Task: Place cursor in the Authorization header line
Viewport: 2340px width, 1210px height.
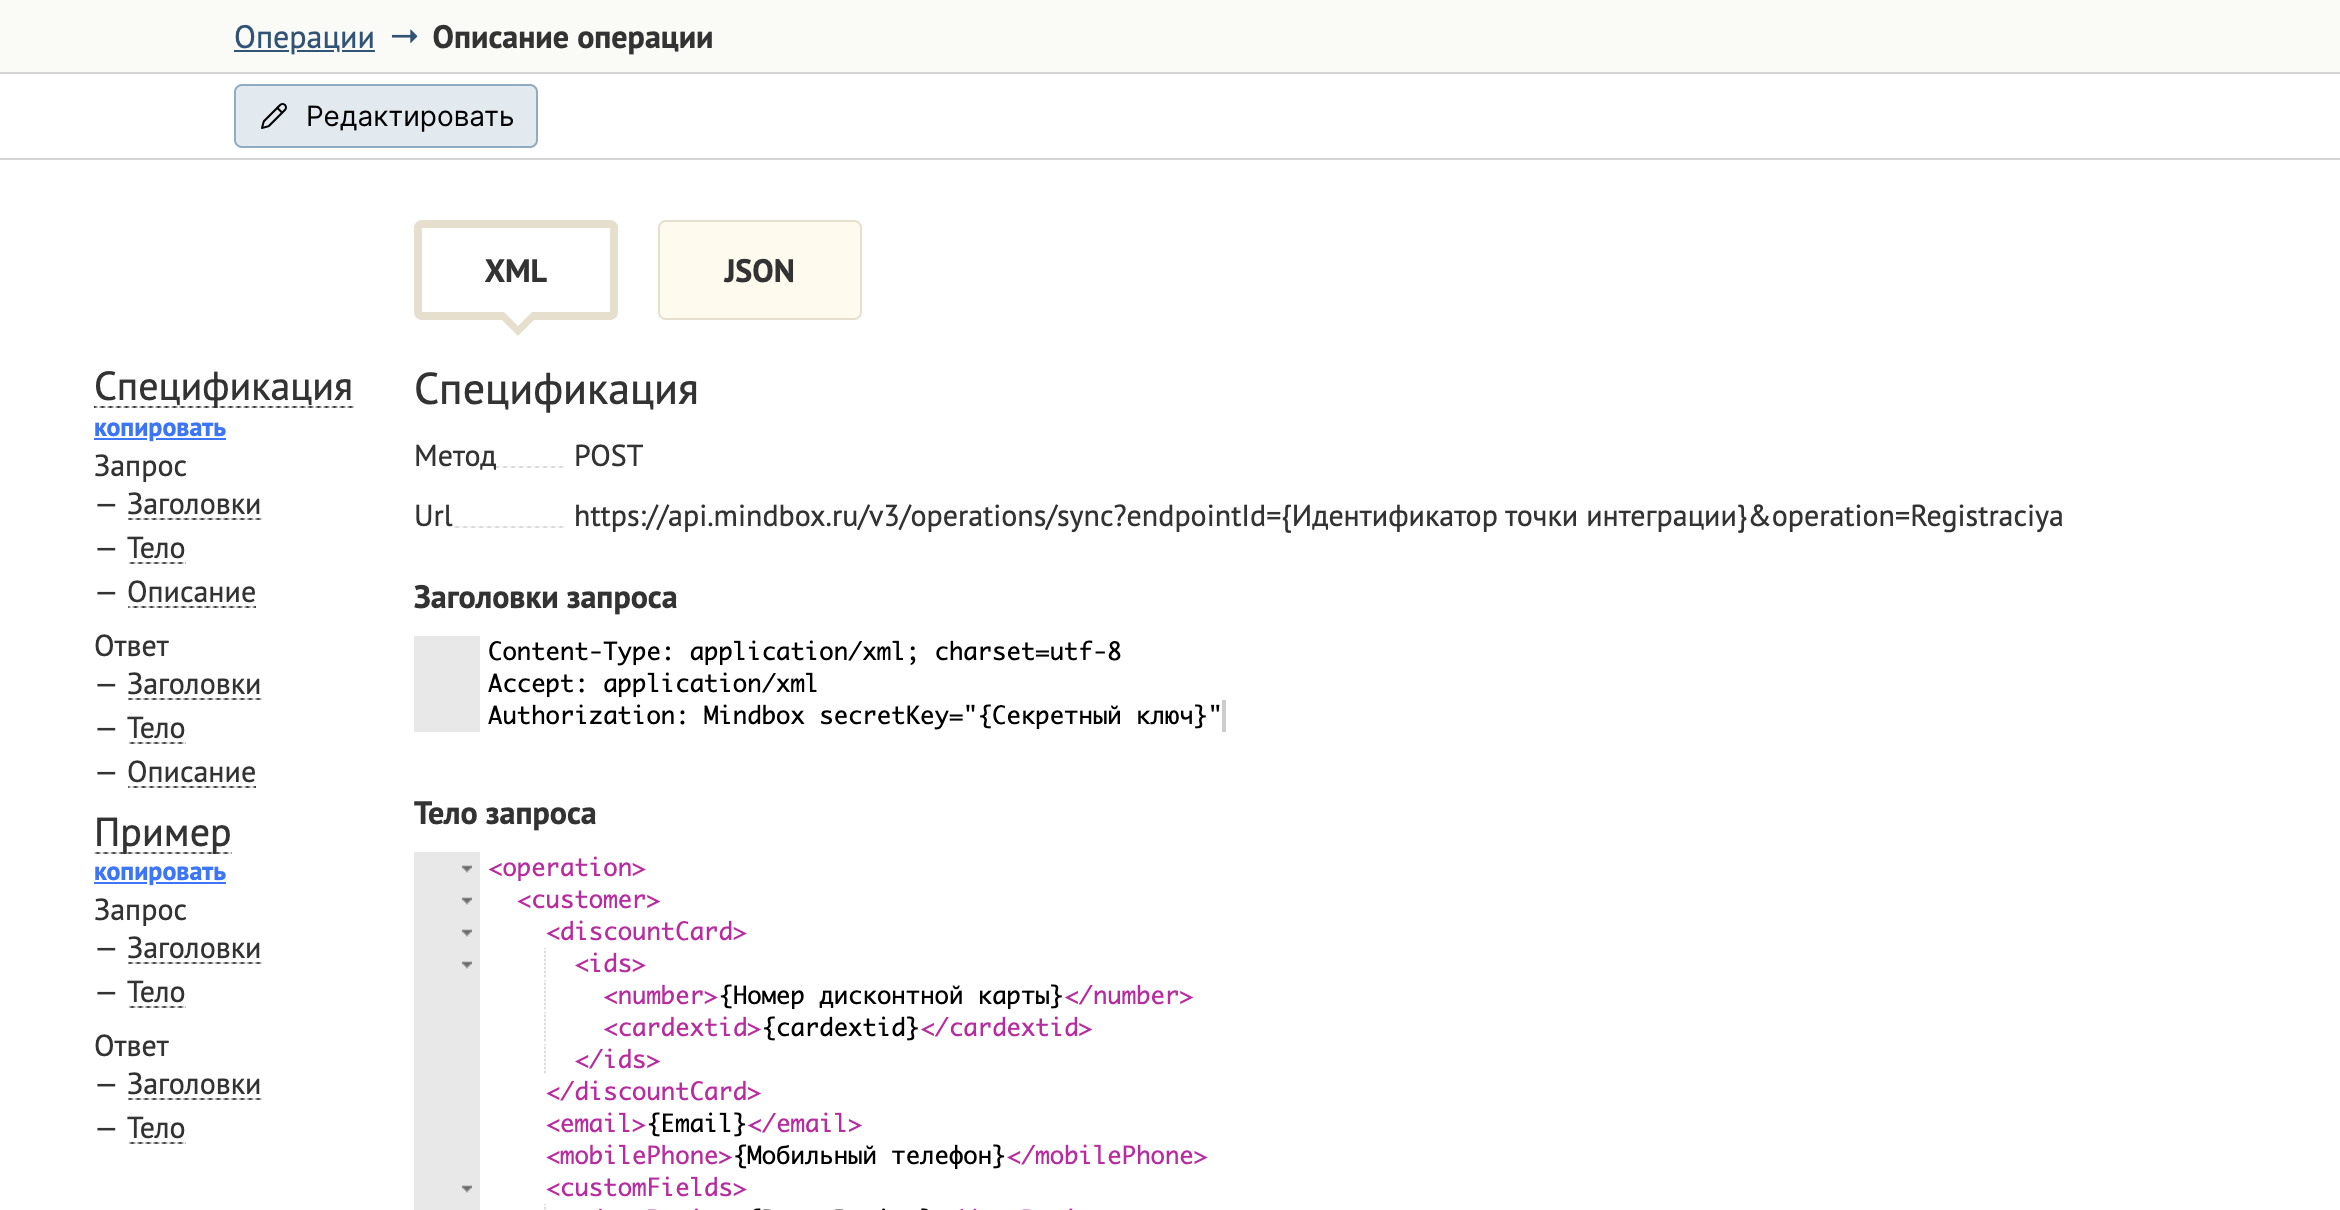Action: coord(854,716)
